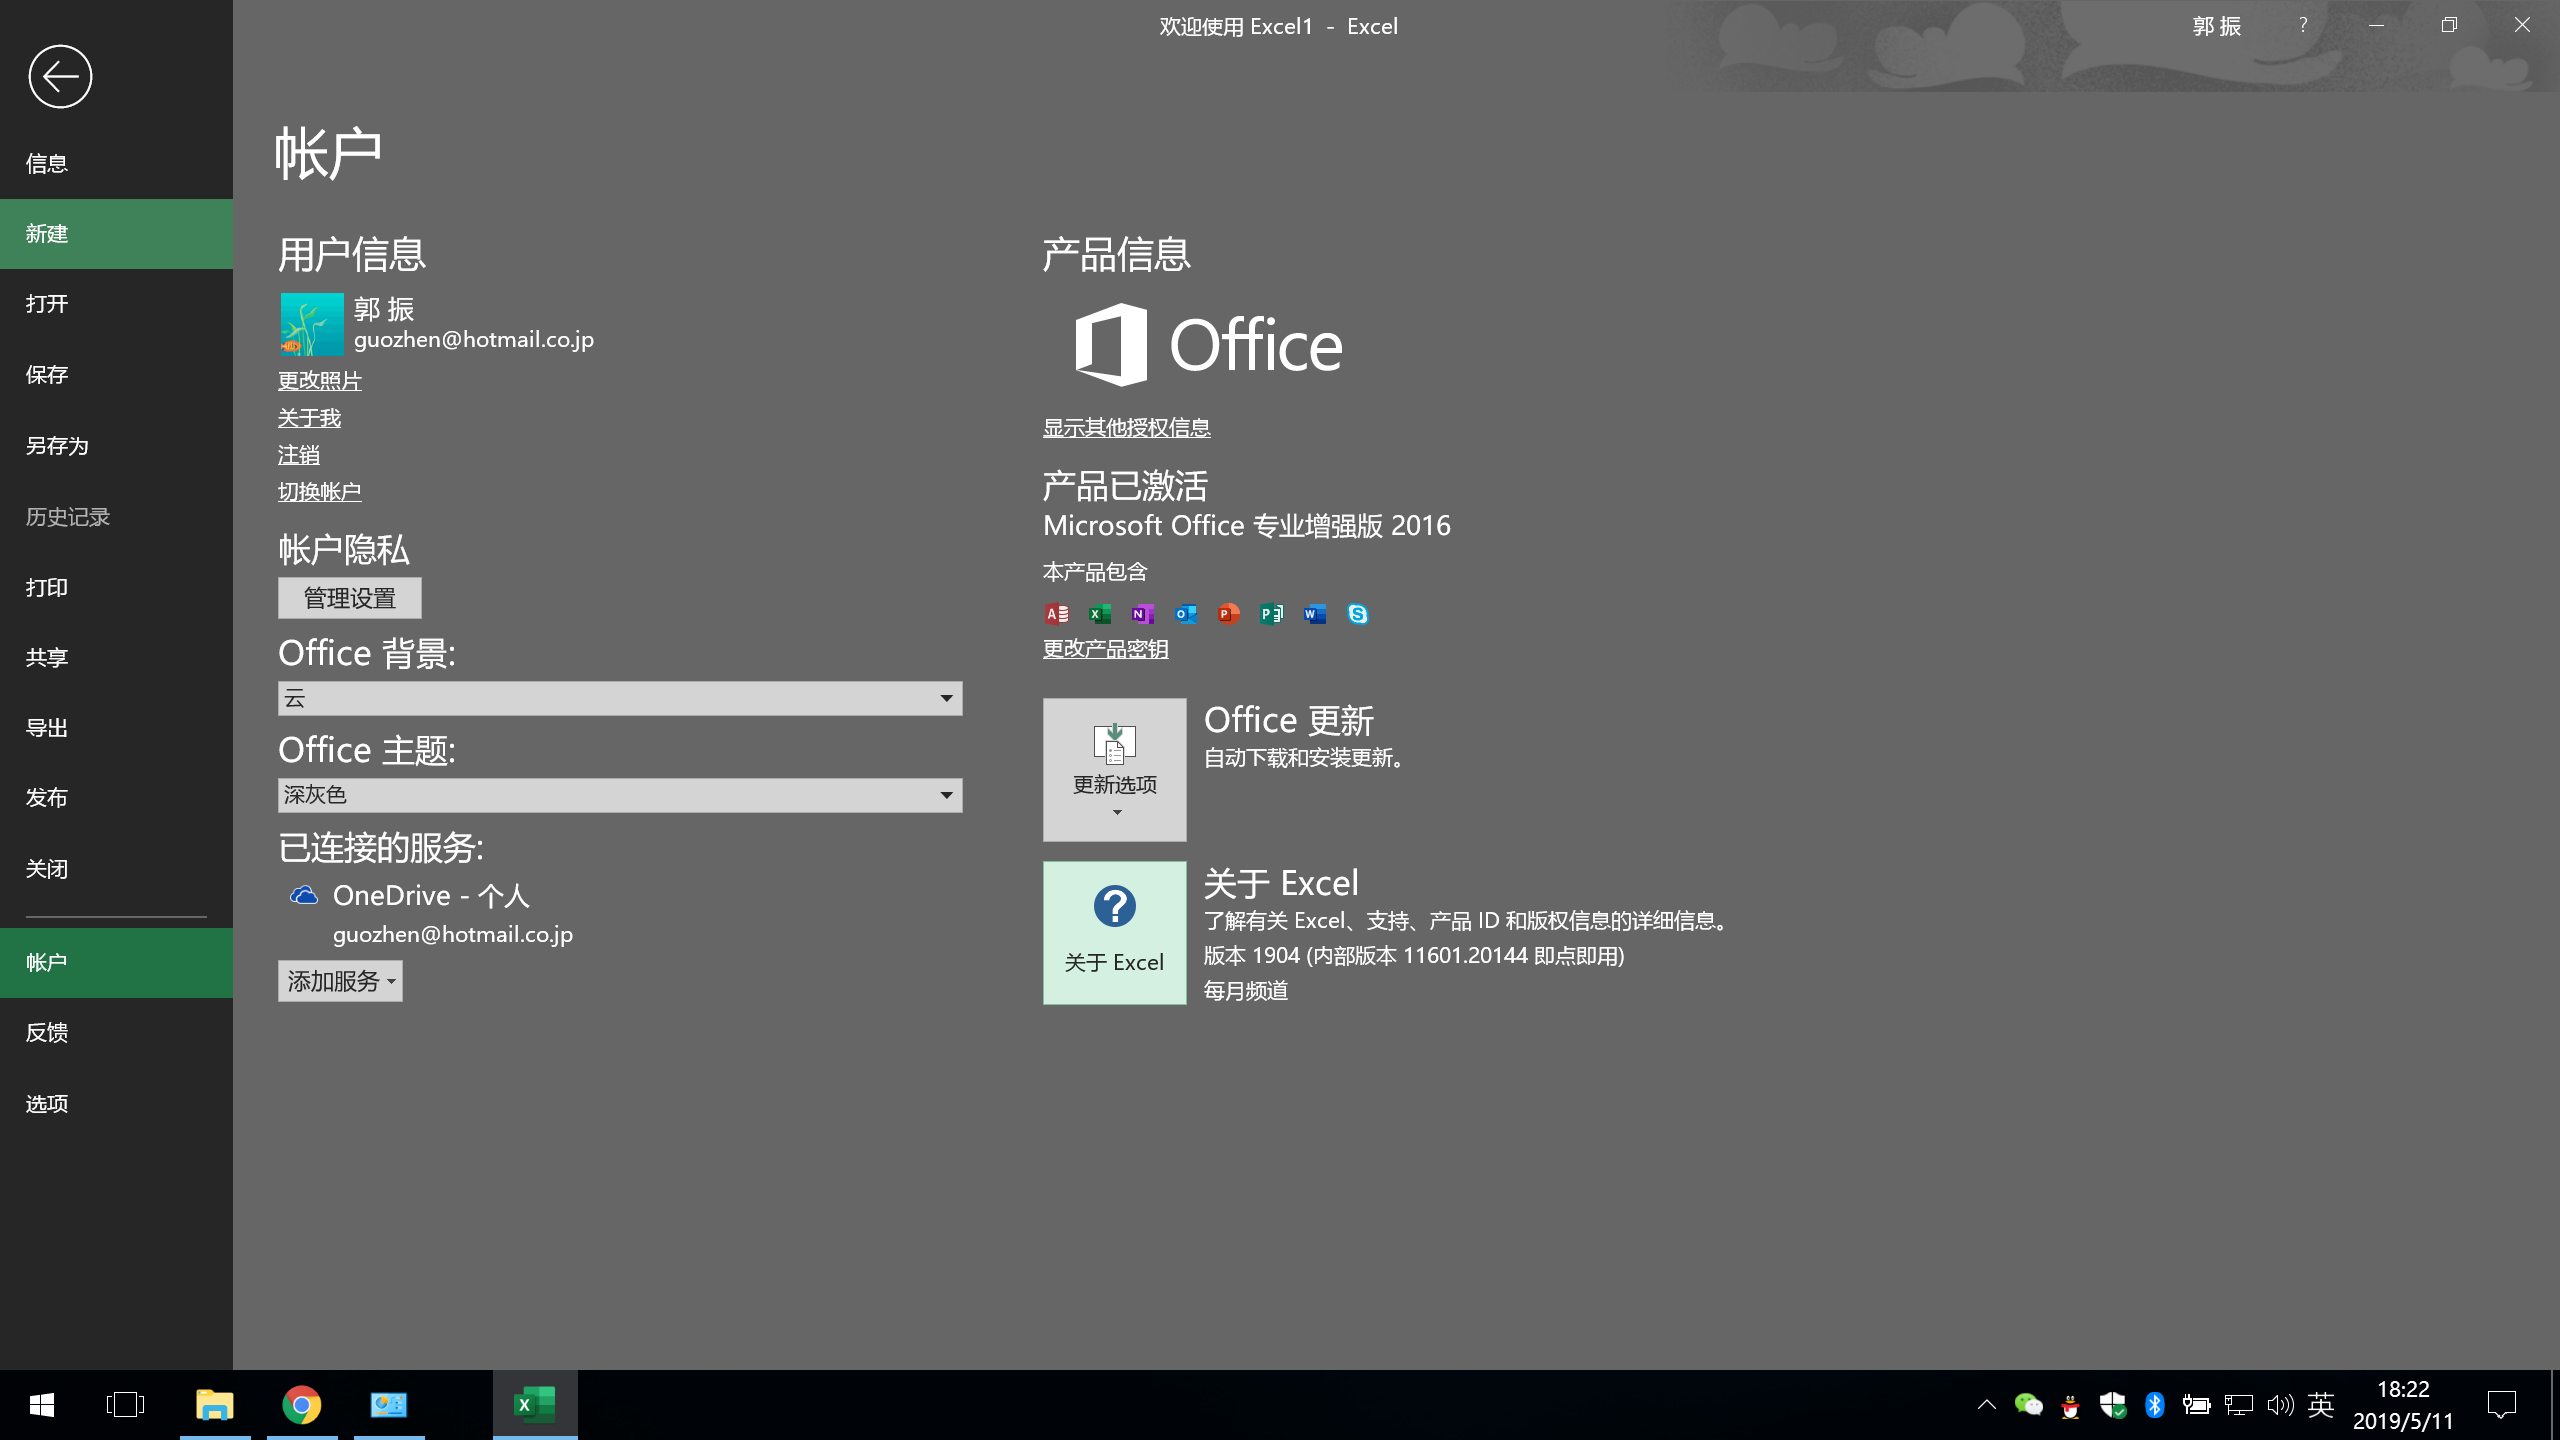The image size is (2560, 1440).
Task: Click the Excel app icon under 本产品包含
Action: (x=1100, y=614)
